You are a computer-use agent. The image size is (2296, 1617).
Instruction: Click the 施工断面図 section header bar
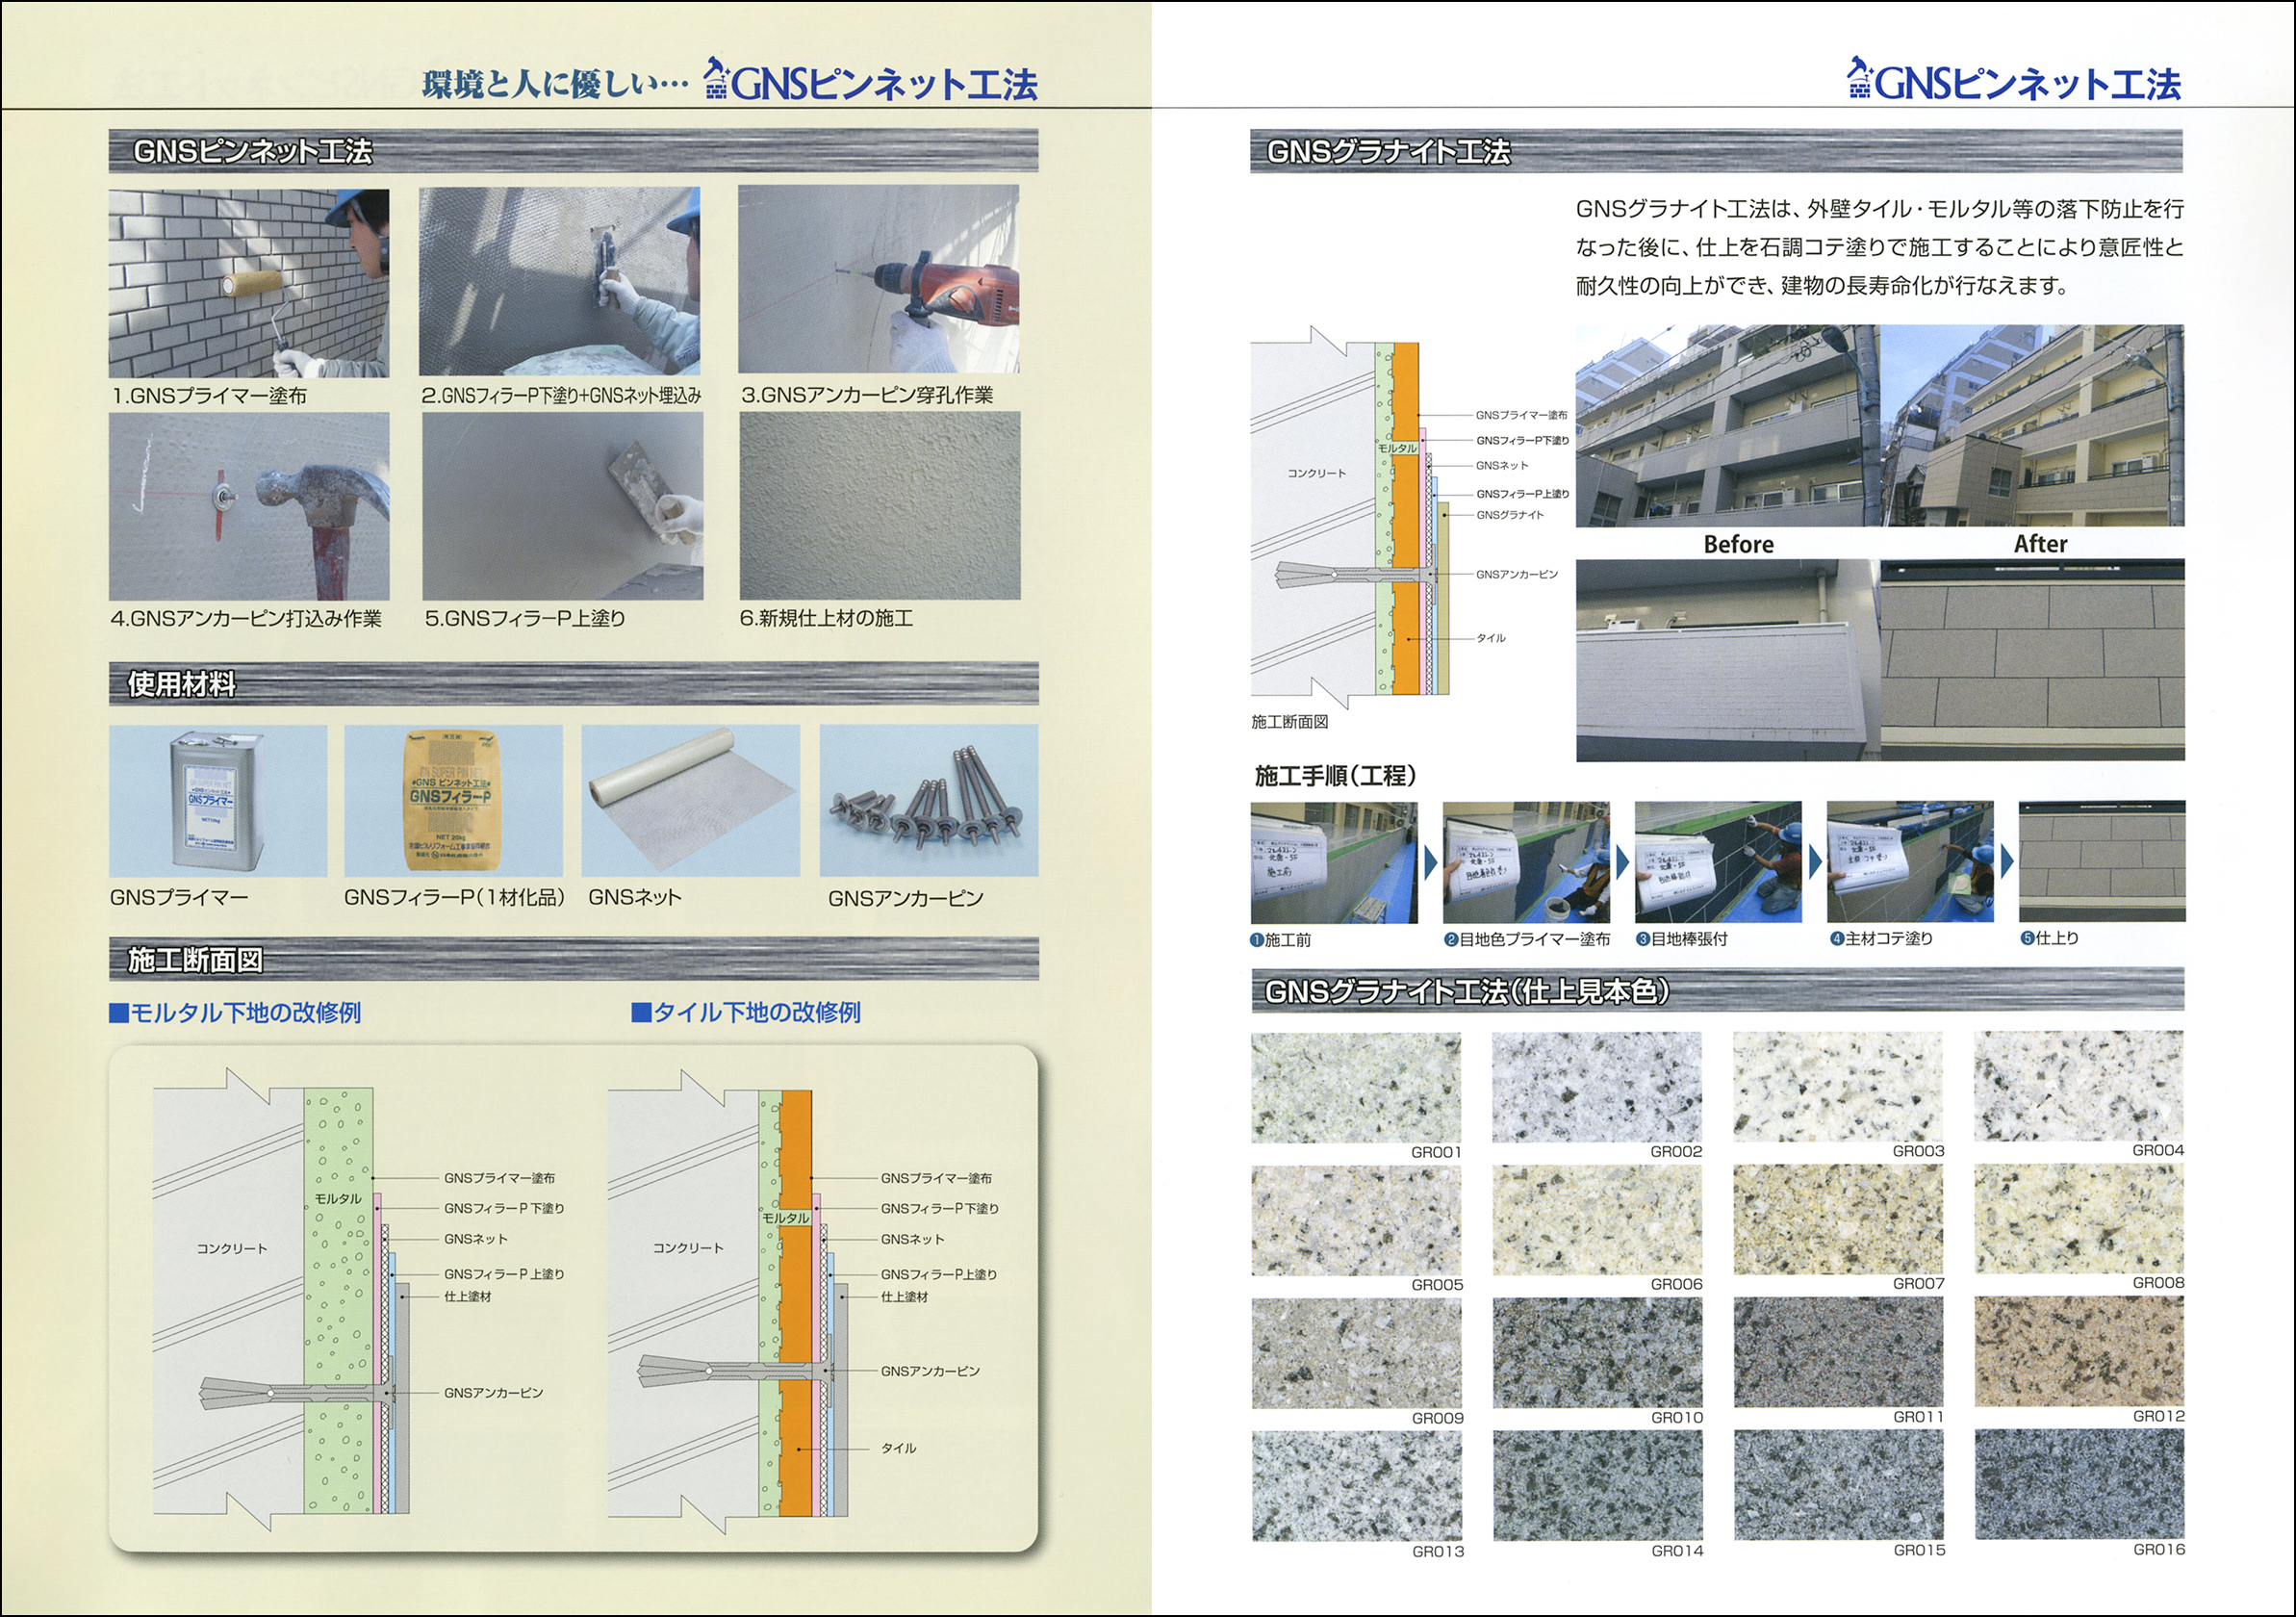(573, 960)
